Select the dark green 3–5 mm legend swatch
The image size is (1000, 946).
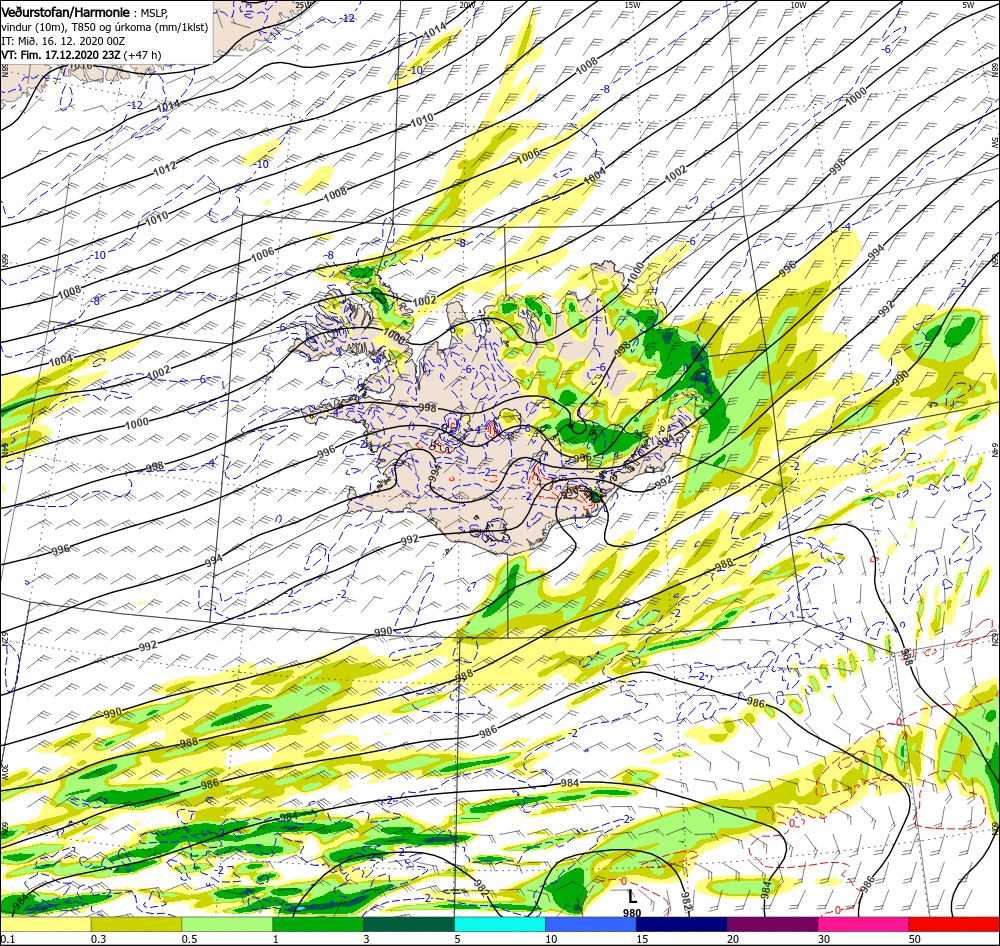(409, 924)
